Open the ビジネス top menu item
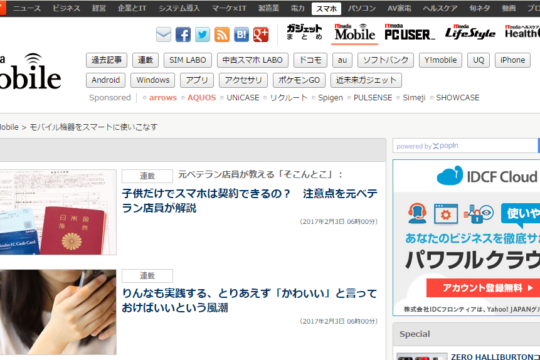540x360 pixels. coord(66,8)
